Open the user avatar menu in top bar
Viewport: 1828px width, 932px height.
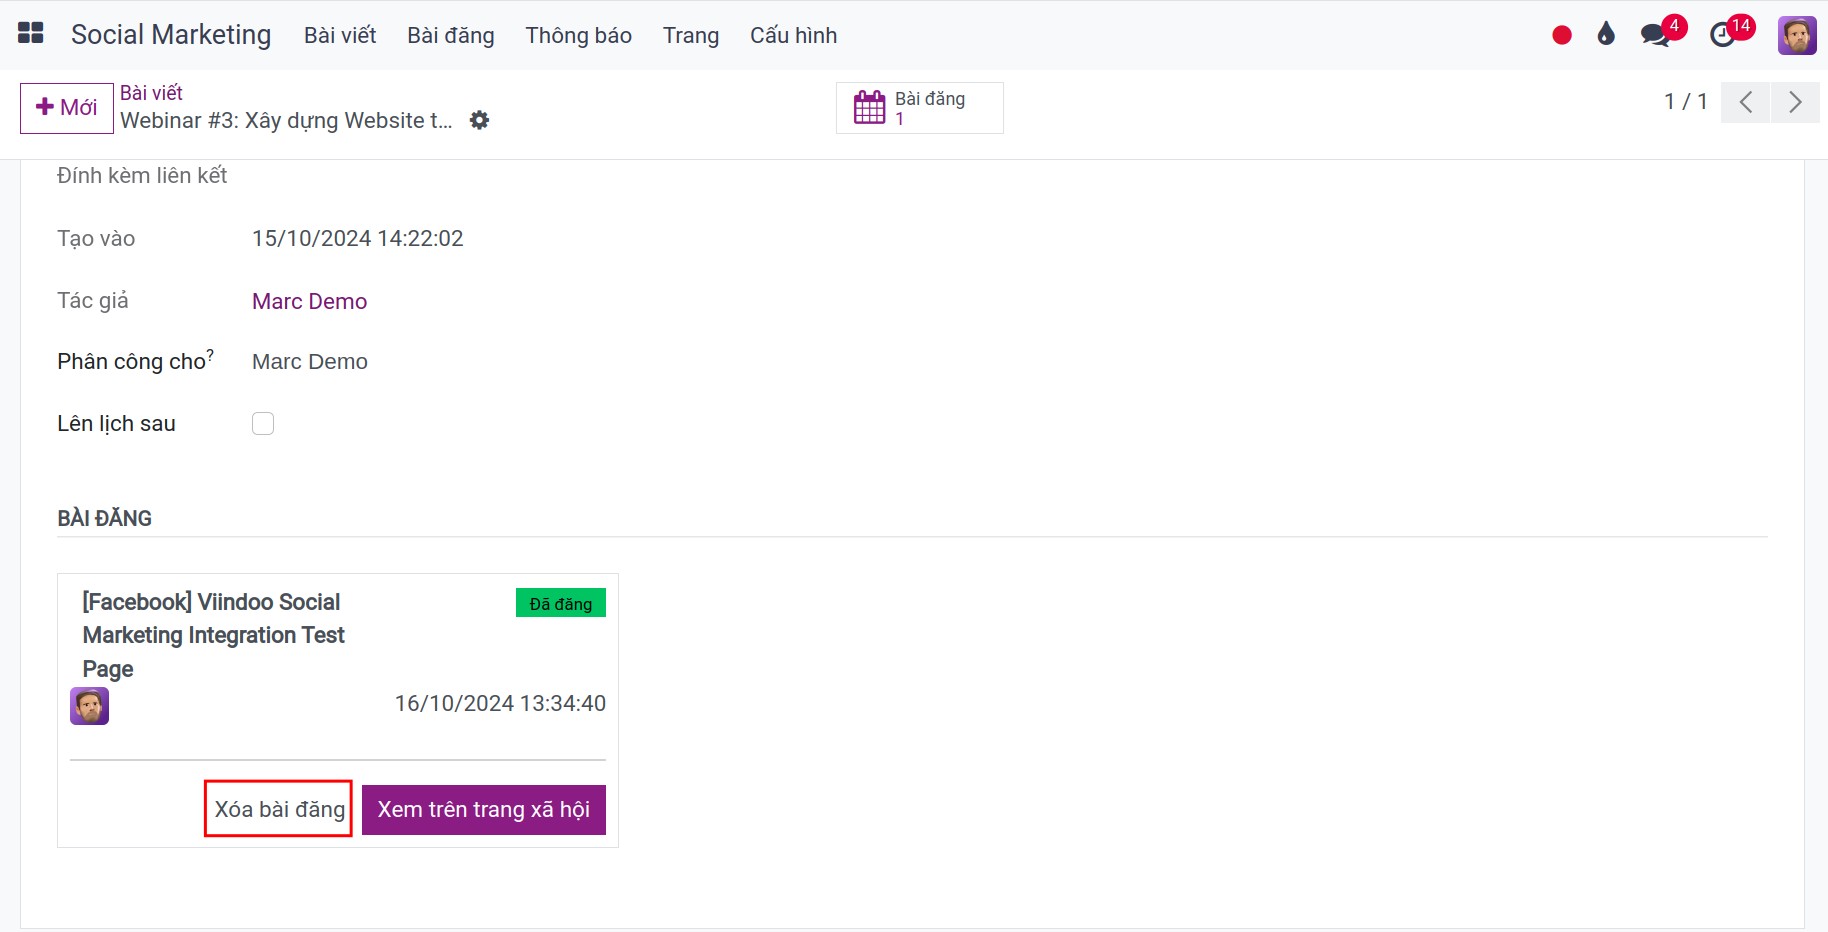(1797, 35)
